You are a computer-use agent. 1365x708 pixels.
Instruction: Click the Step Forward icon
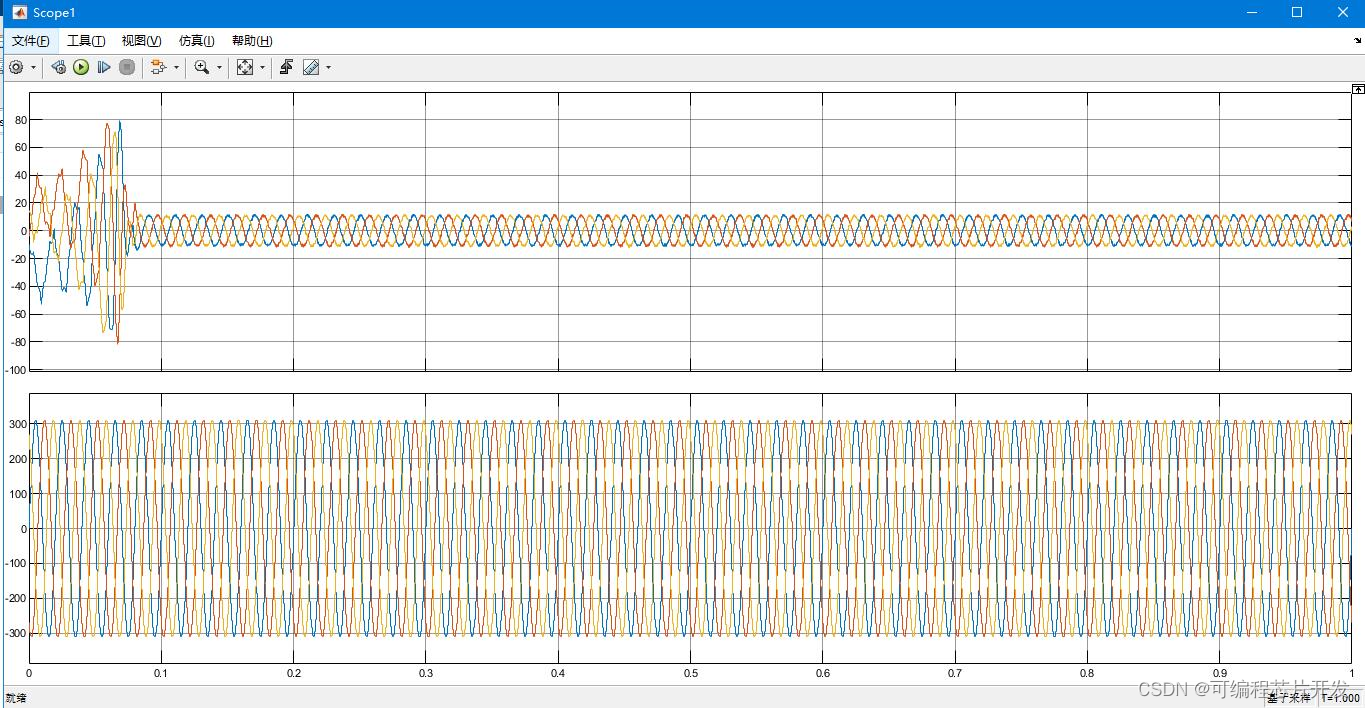pyautogui.click(x=104, y=67)
